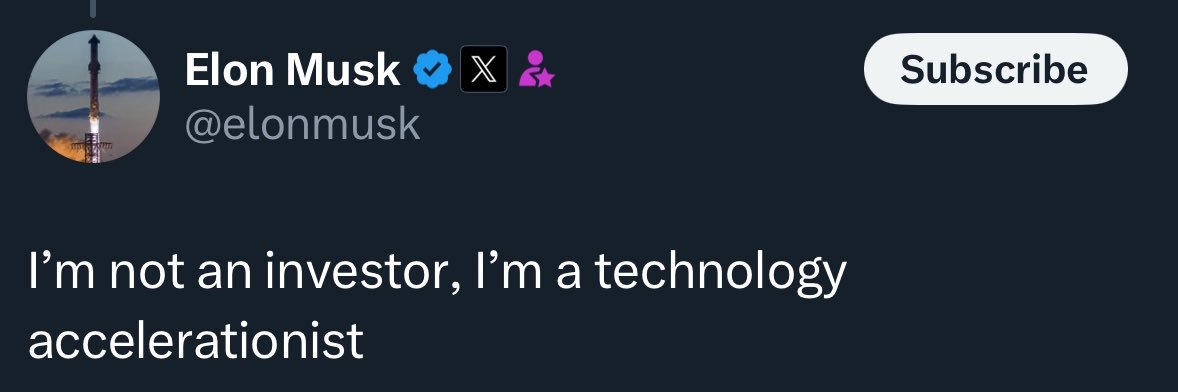
Task: Click the blue verified checkmark badge
Action: point(433,70)
